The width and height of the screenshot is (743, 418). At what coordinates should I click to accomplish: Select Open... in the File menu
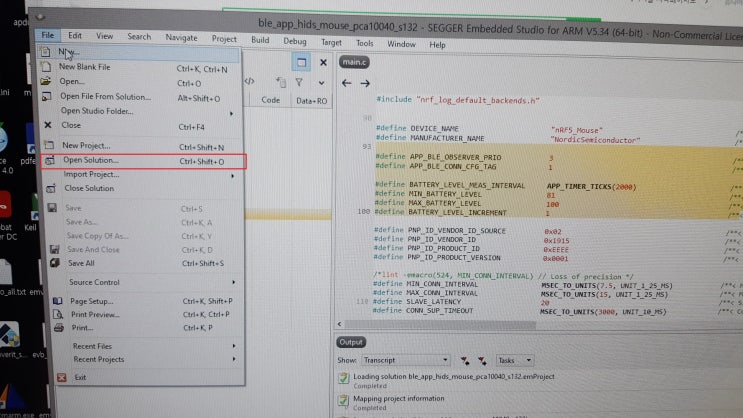[x=141, y=82]
